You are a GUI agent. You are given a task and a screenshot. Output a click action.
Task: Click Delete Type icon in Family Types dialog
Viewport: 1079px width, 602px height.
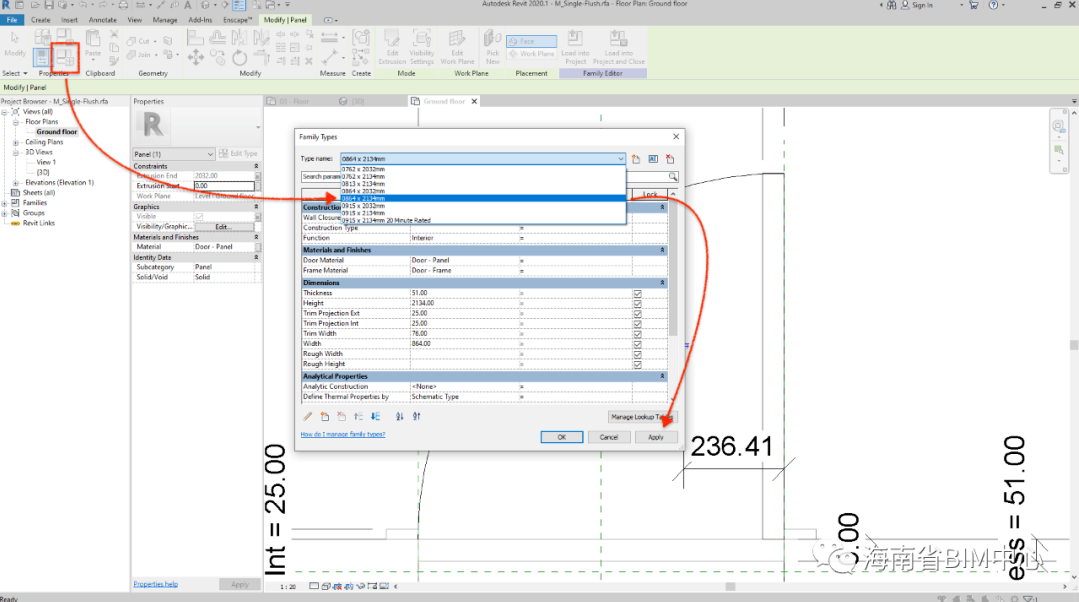[670, 159]
